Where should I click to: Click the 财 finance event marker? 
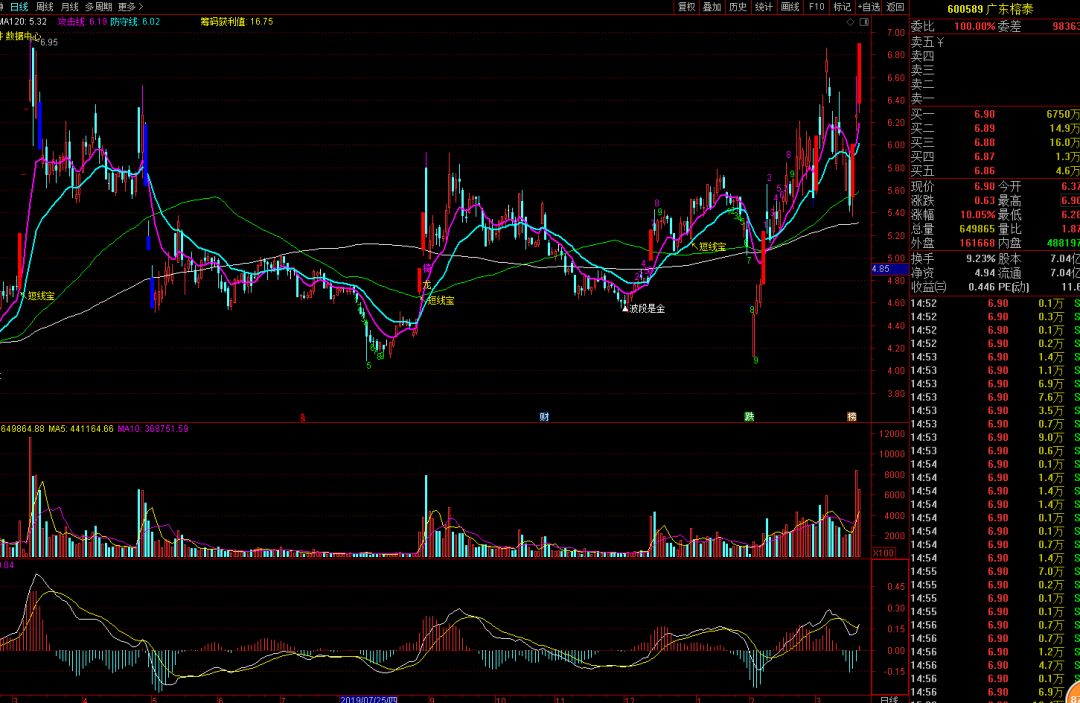tap(544, 415)
